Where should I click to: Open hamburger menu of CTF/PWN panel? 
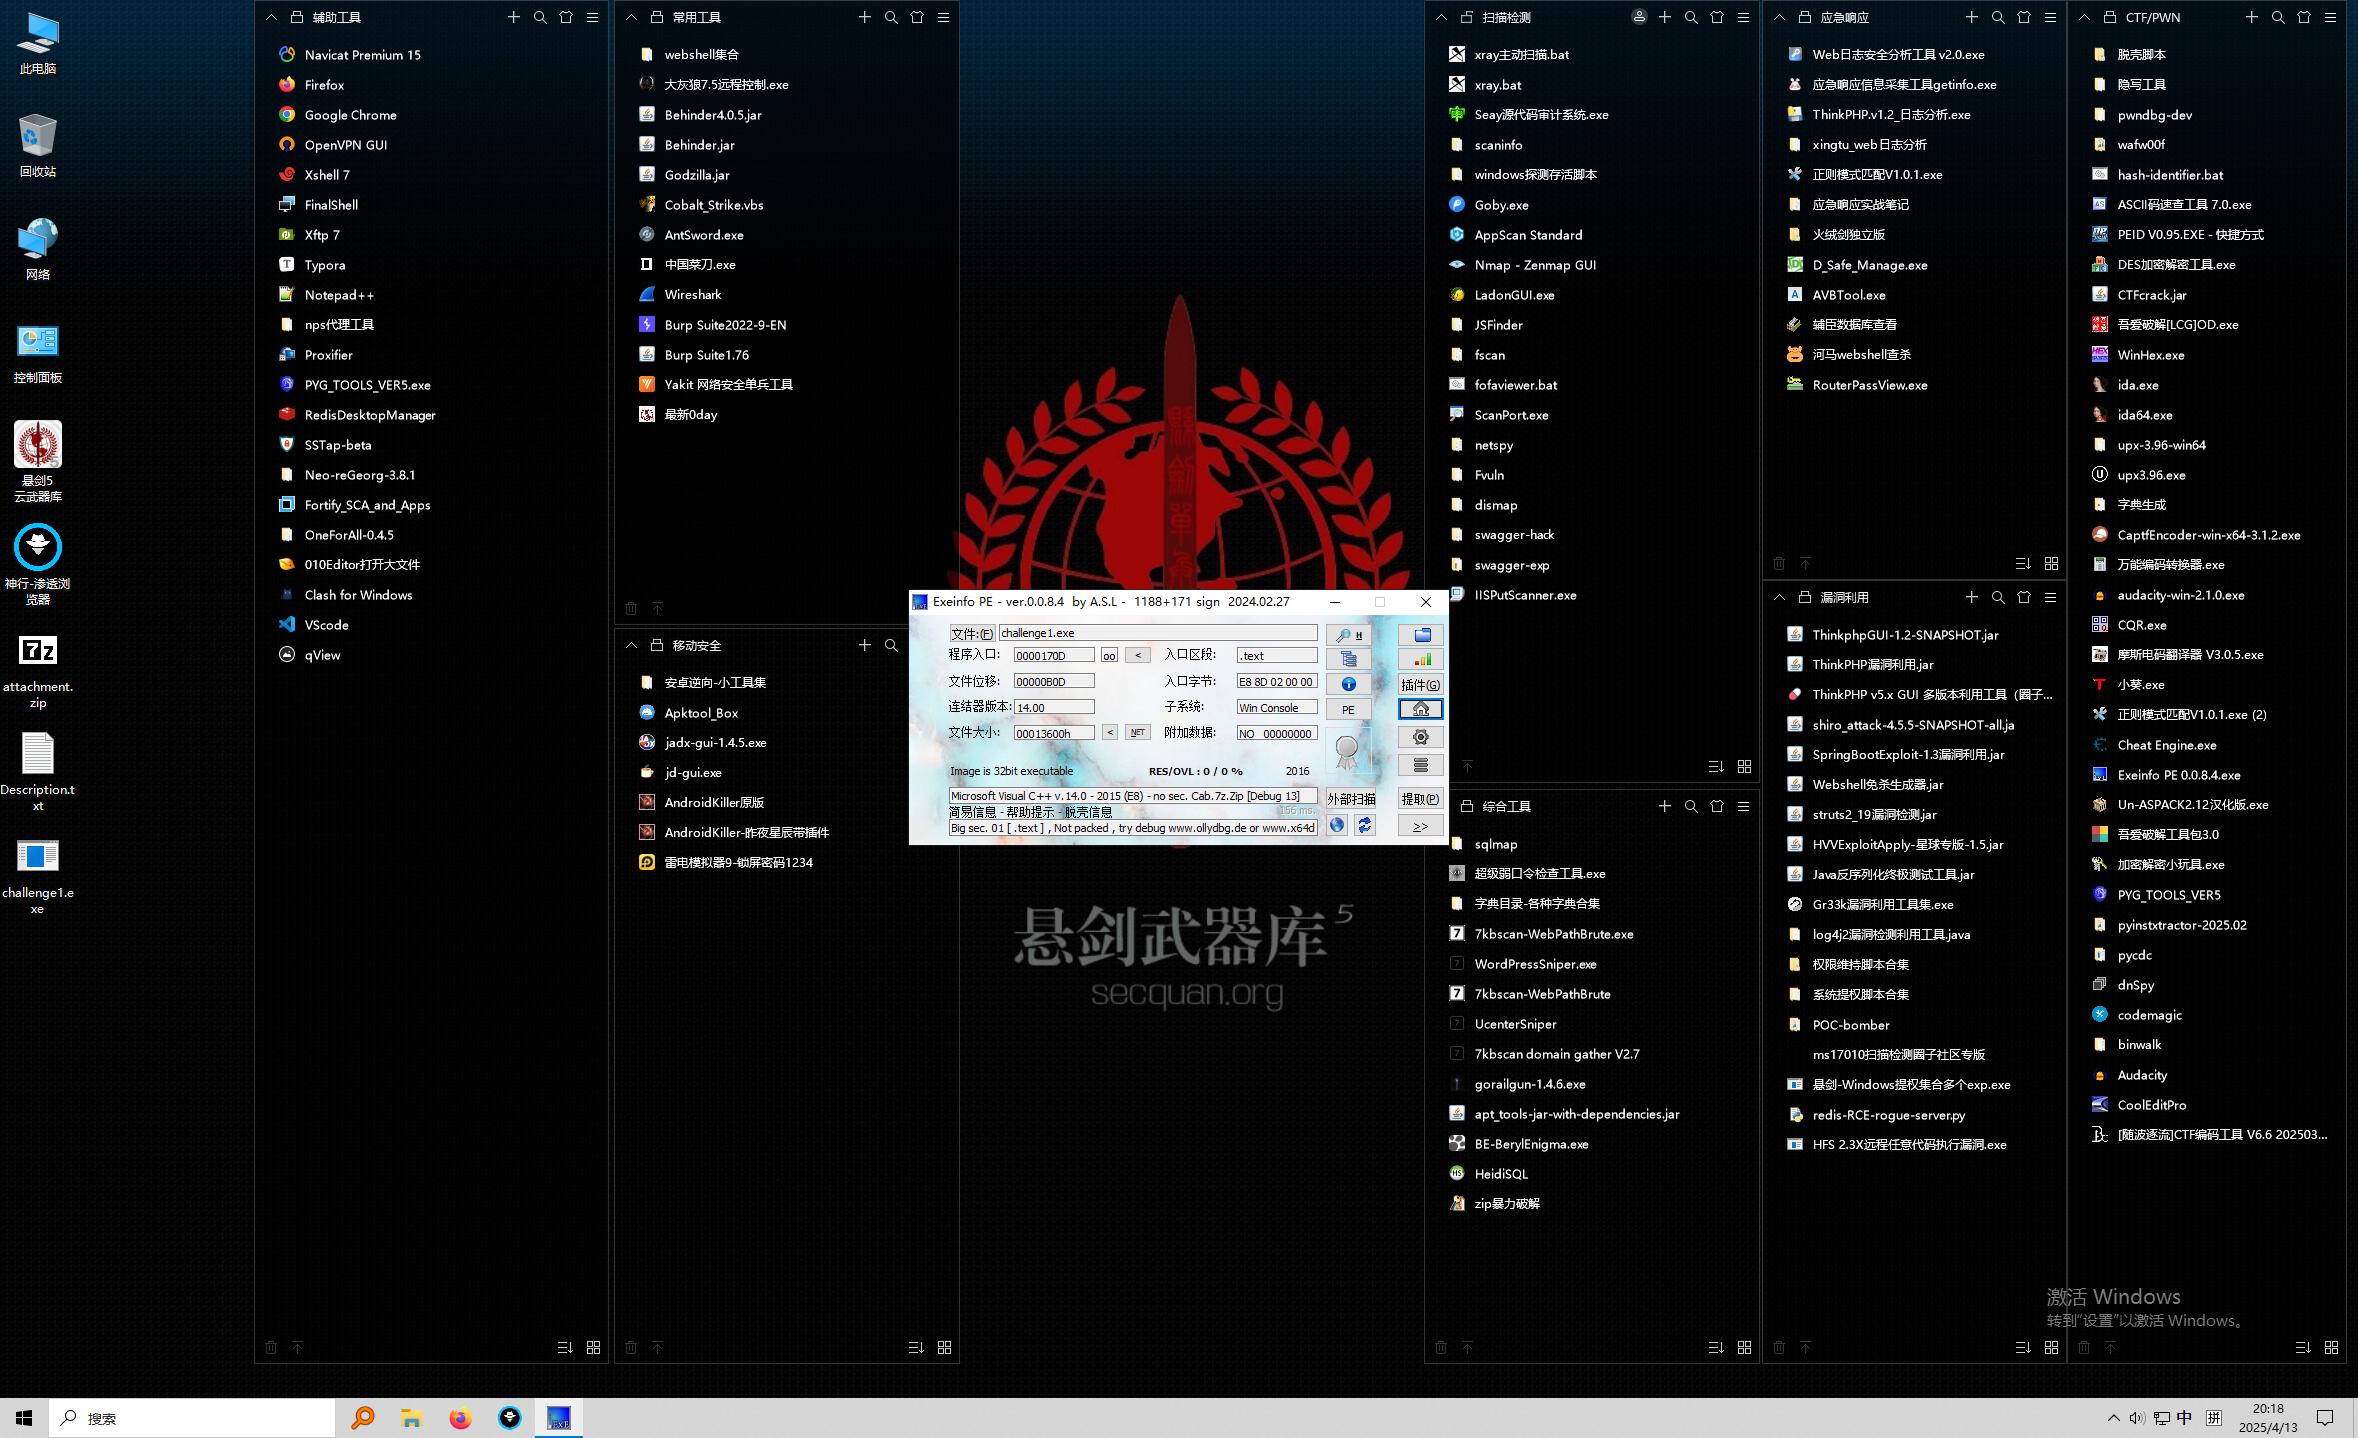click(2330, 17)
